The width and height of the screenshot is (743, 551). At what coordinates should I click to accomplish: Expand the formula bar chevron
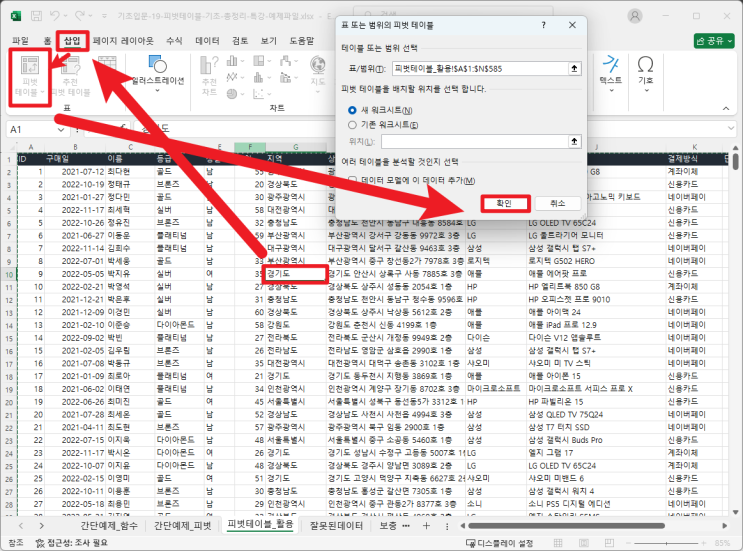pos(731,129)
